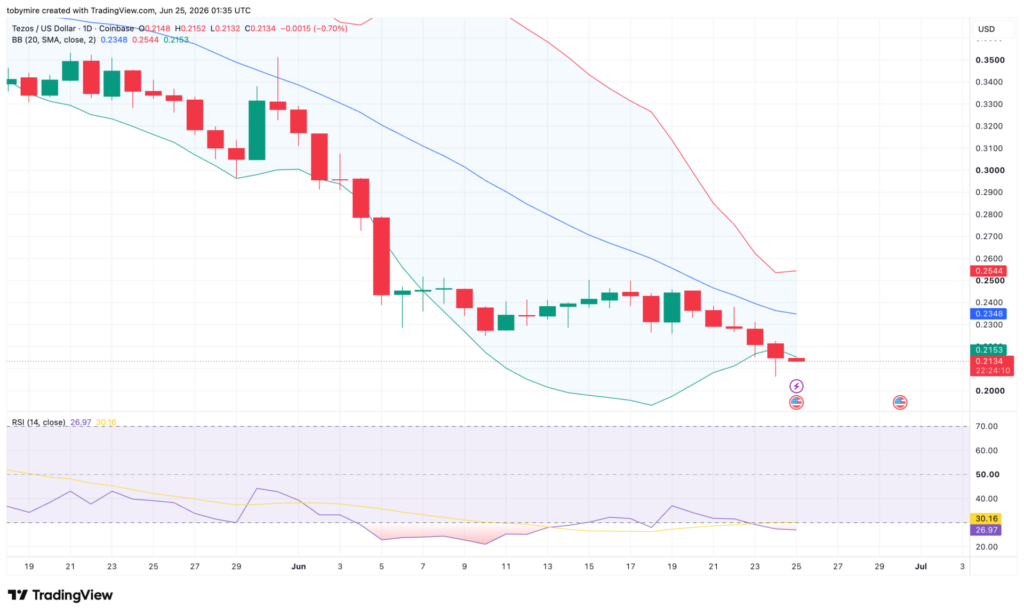
Task: Click the blue 0.2348 basis price tag
Action: tap(989, 314)
